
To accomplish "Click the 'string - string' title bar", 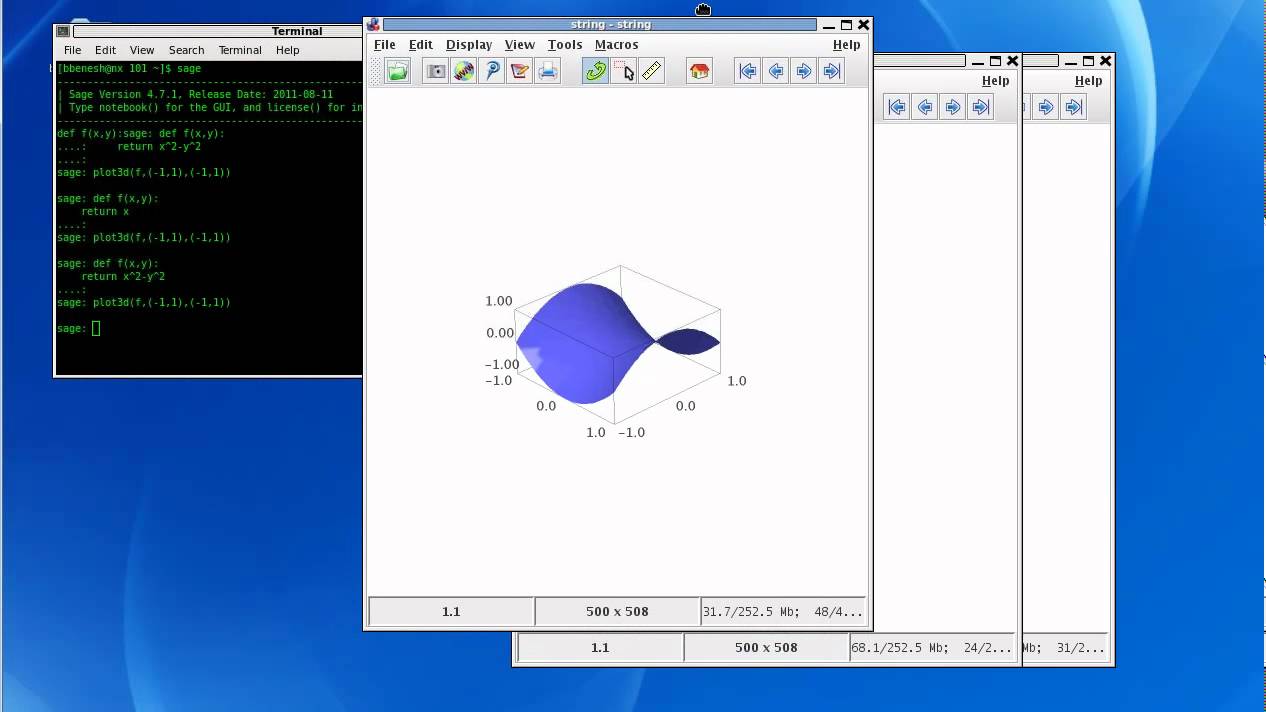I will 598,25.
